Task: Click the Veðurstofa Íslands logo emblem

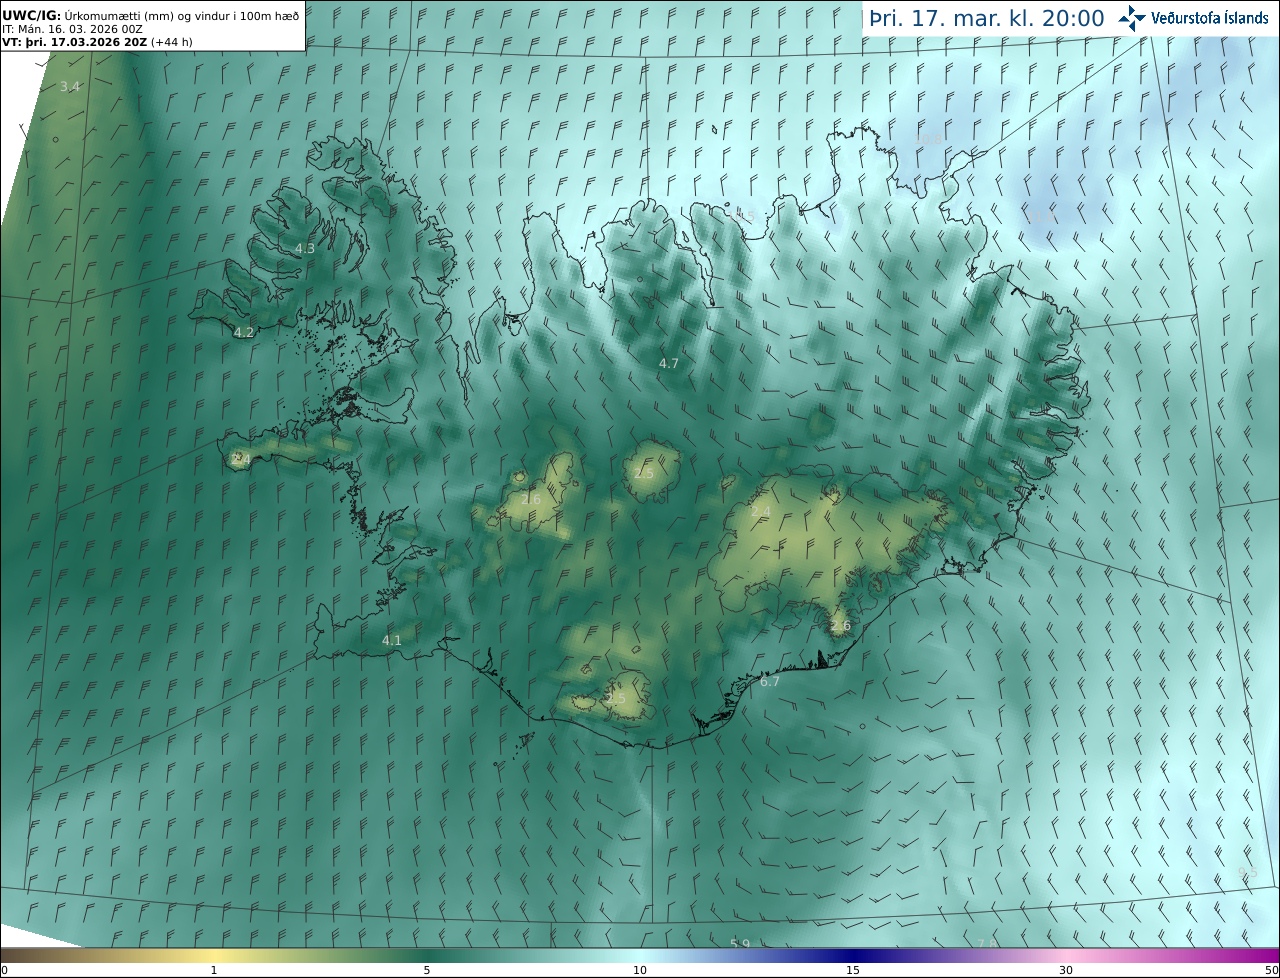Action: [x=1132, y=17]
